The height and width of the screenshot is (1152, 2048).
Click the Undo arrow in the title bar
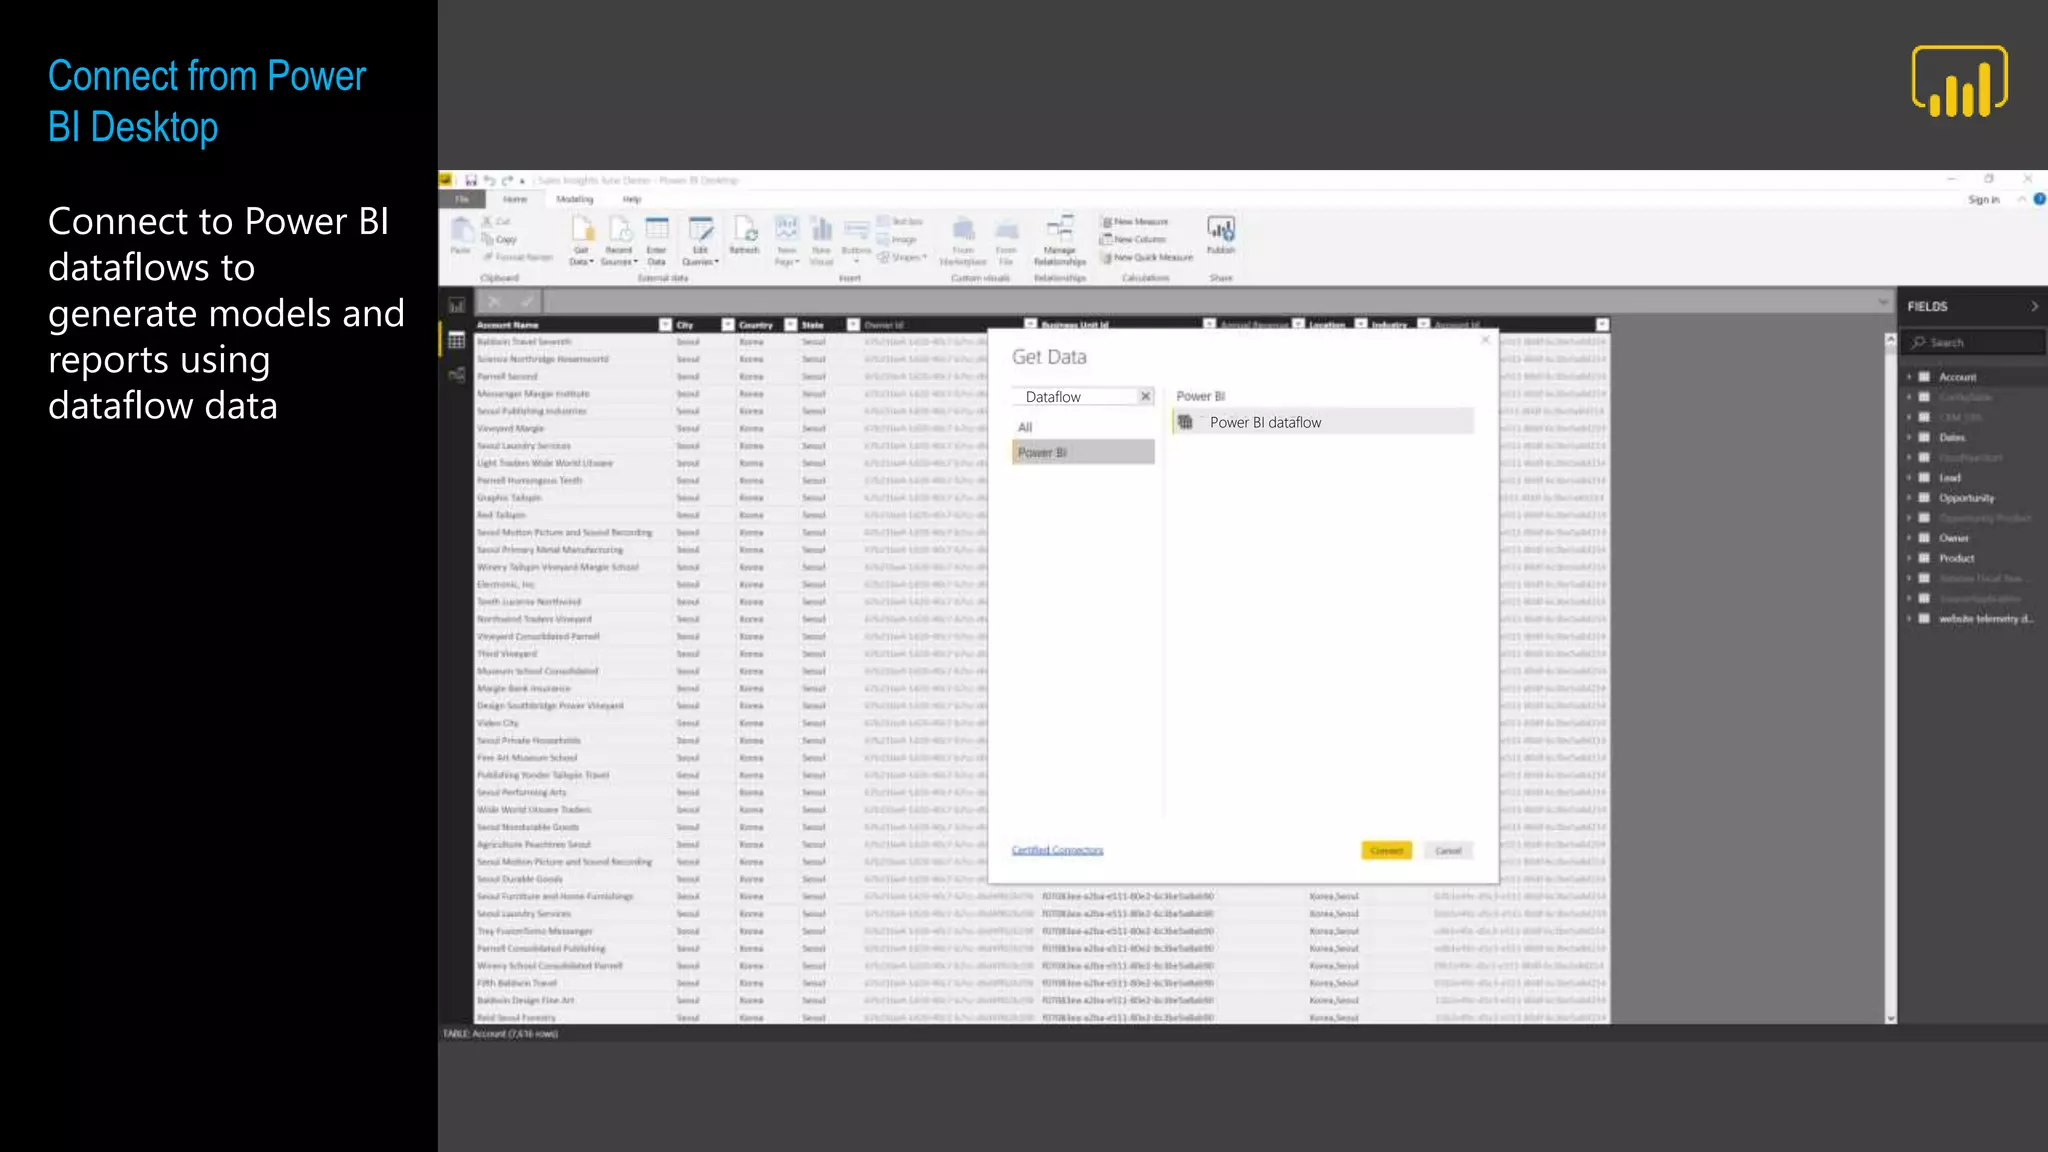click(x=489, y=180)
